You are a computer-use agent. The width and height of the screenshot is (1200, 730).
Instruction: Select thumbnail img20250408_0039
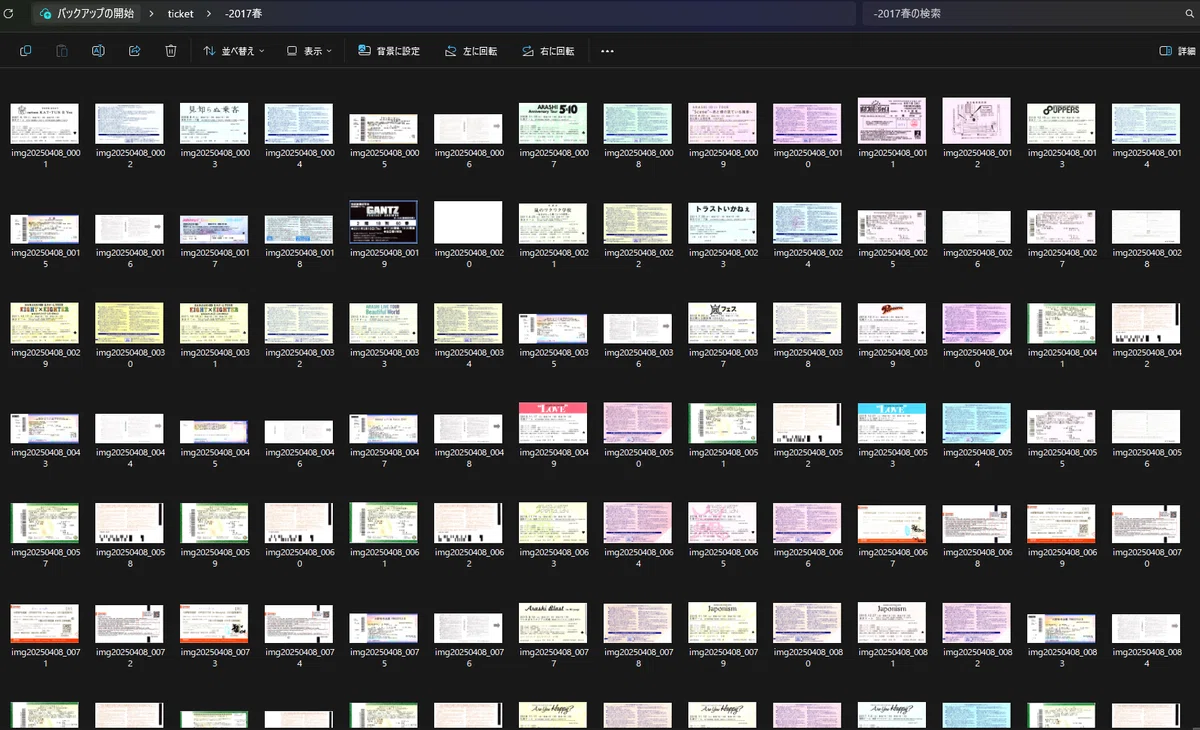(892, 323)
